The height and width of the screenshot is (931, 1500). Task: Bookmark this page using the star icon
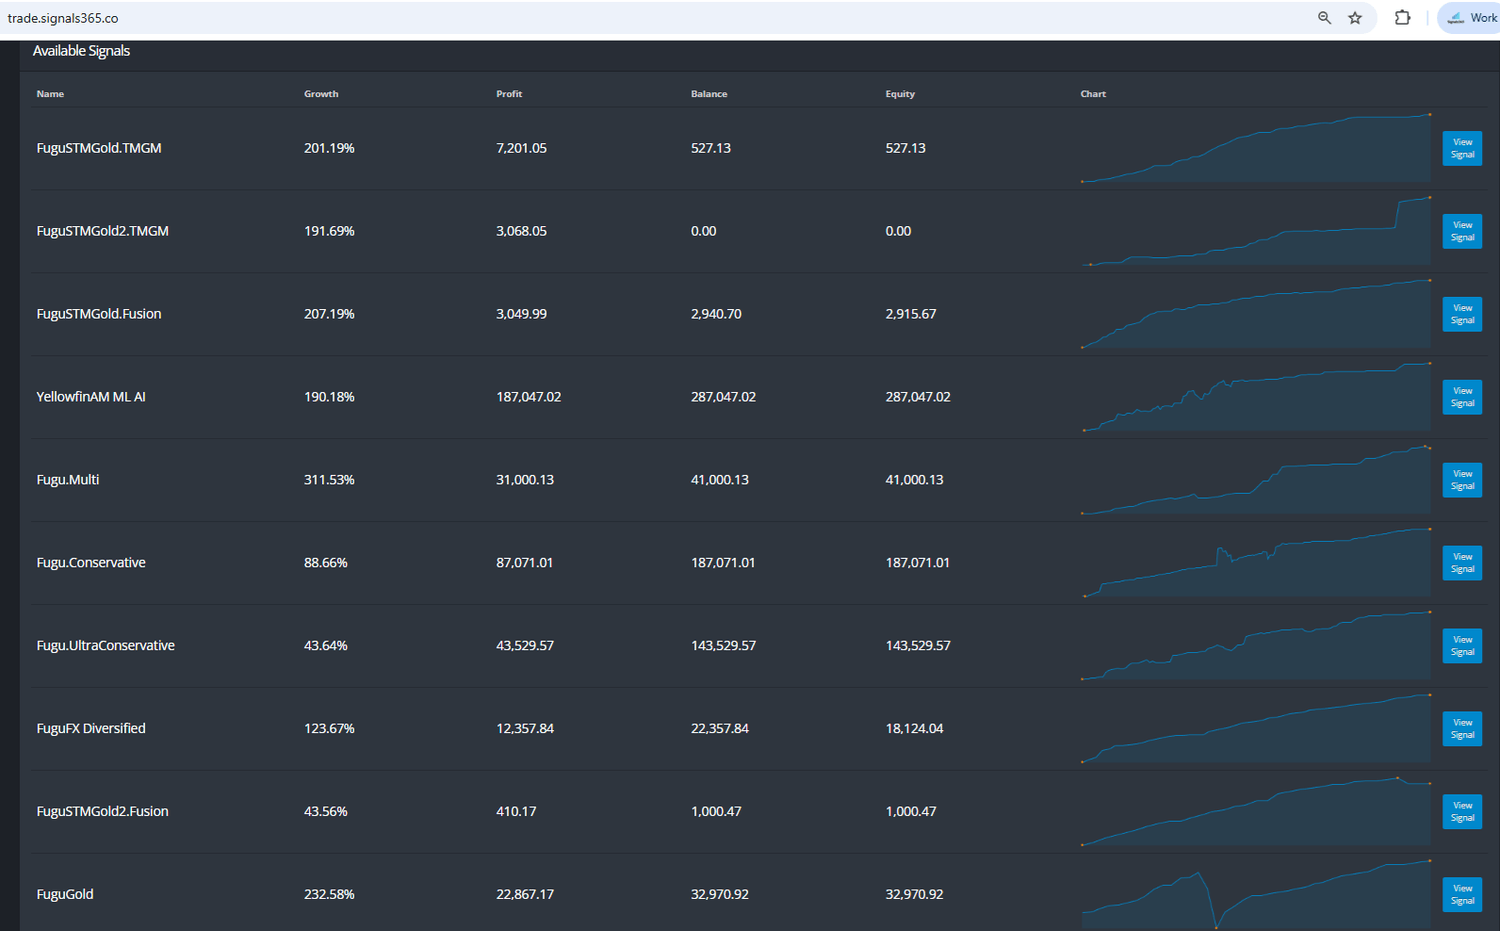click(x=1355, y=17)
